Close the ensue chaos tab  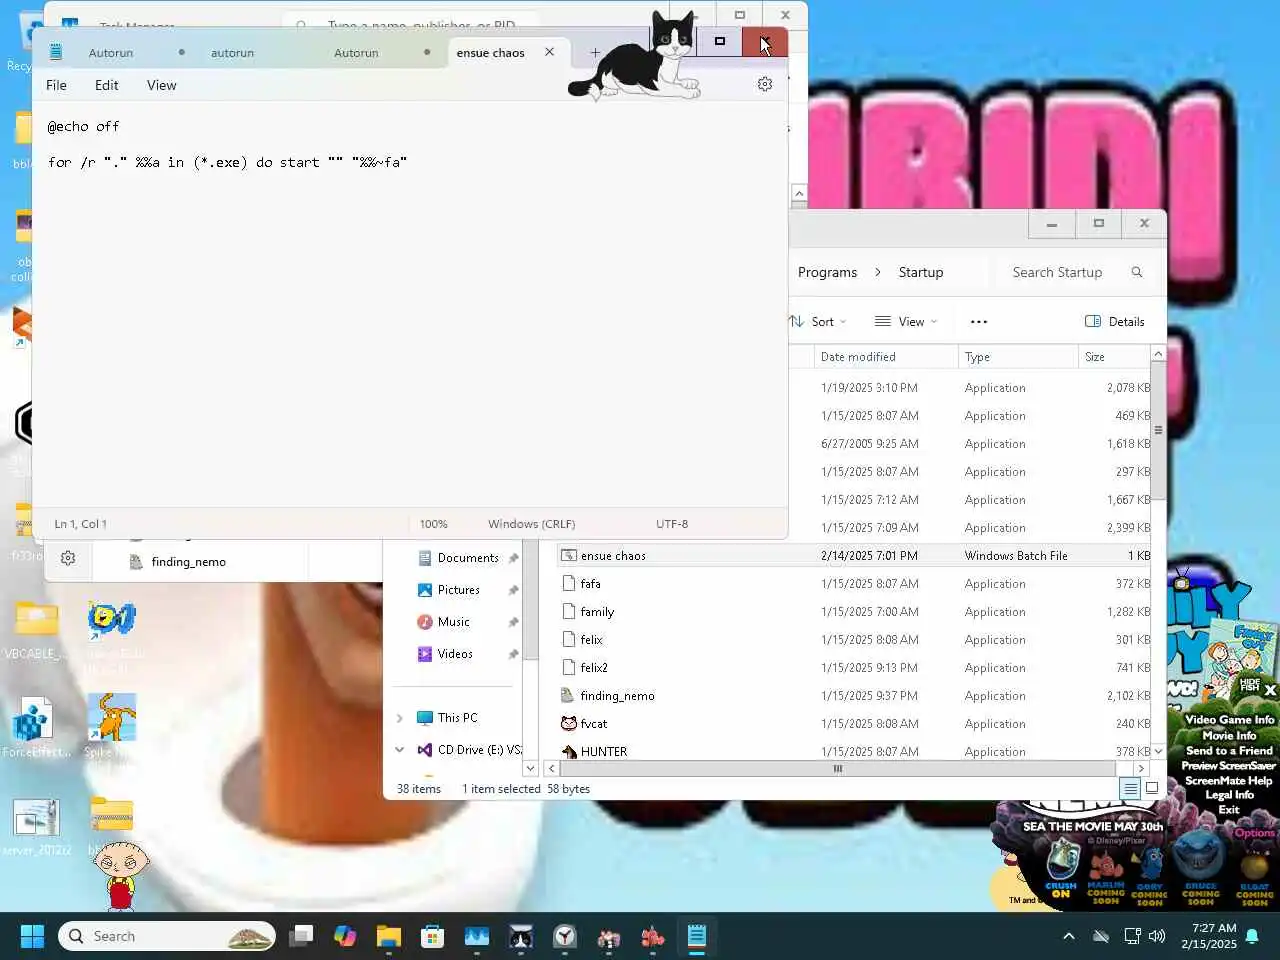click(549, 52)
